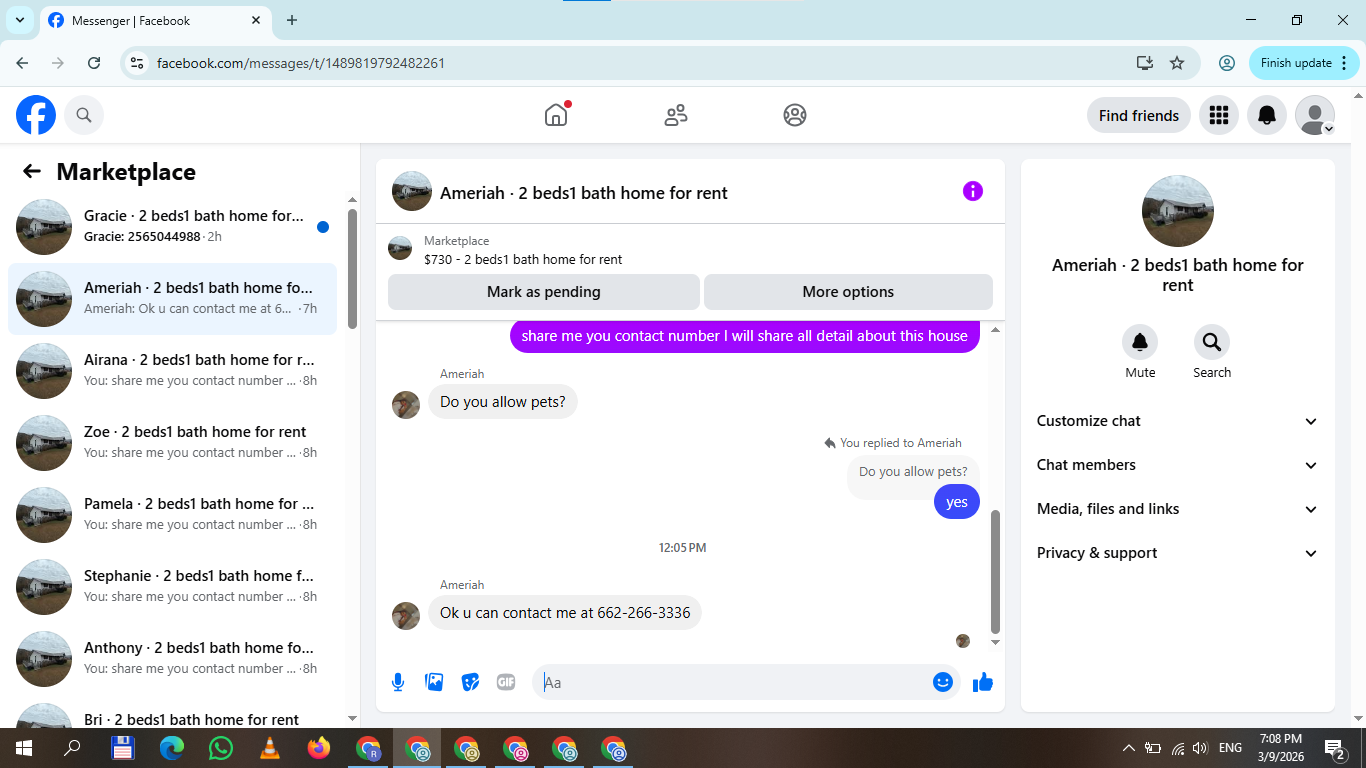The image size is (1366, 768).
Task: Open the Facebook search magnifier
Action: point(84,115)
